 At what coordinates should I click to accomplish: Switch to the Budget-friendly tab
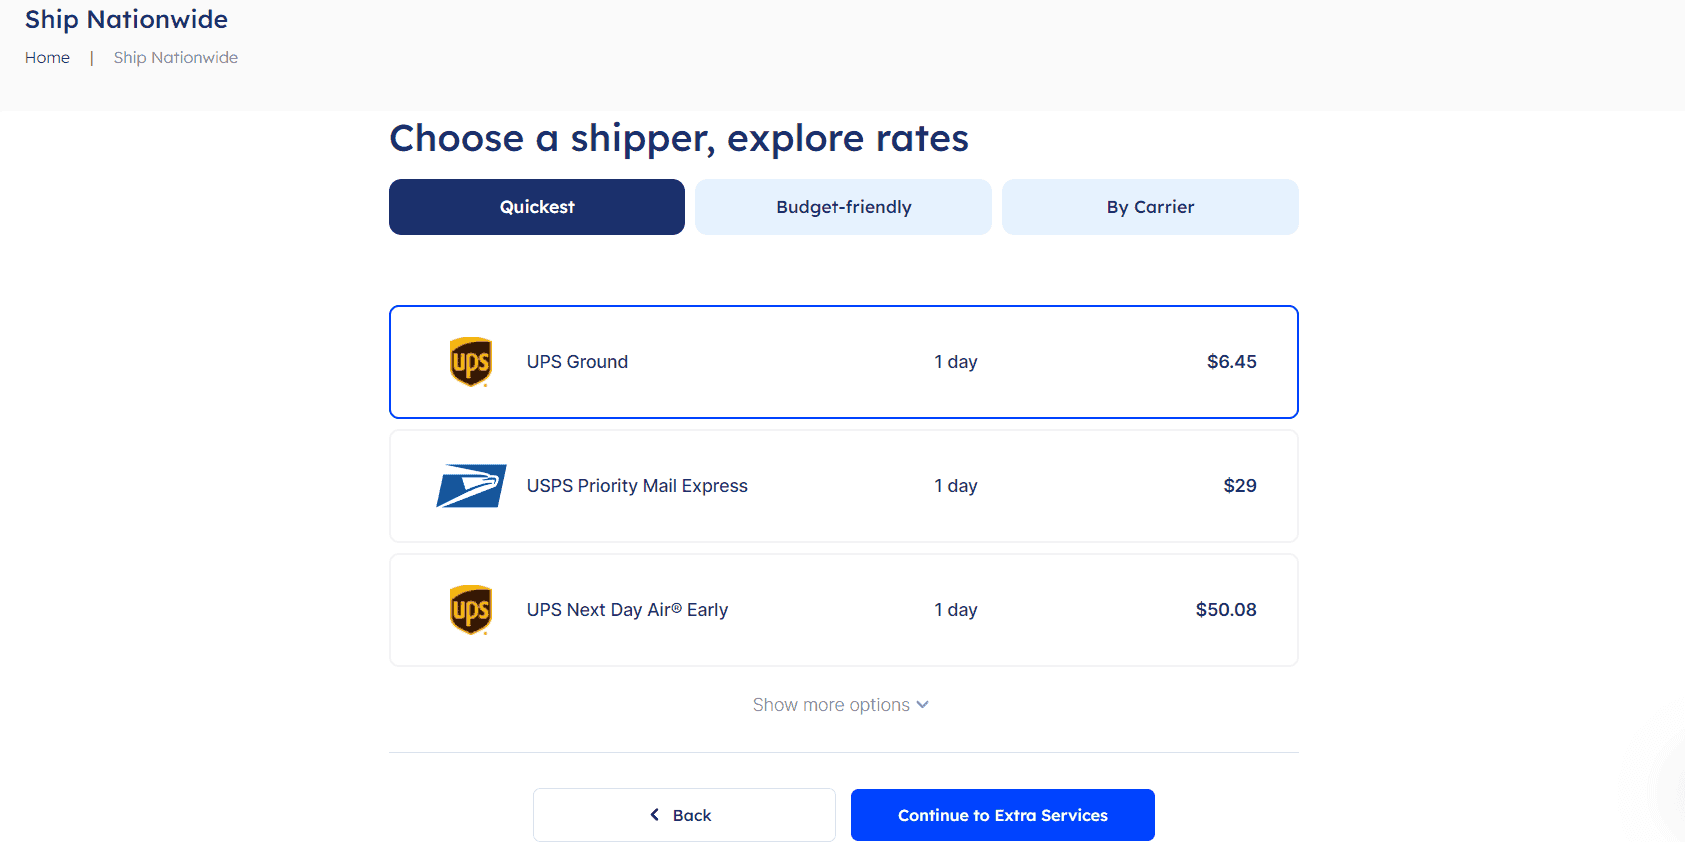(843, 207)
